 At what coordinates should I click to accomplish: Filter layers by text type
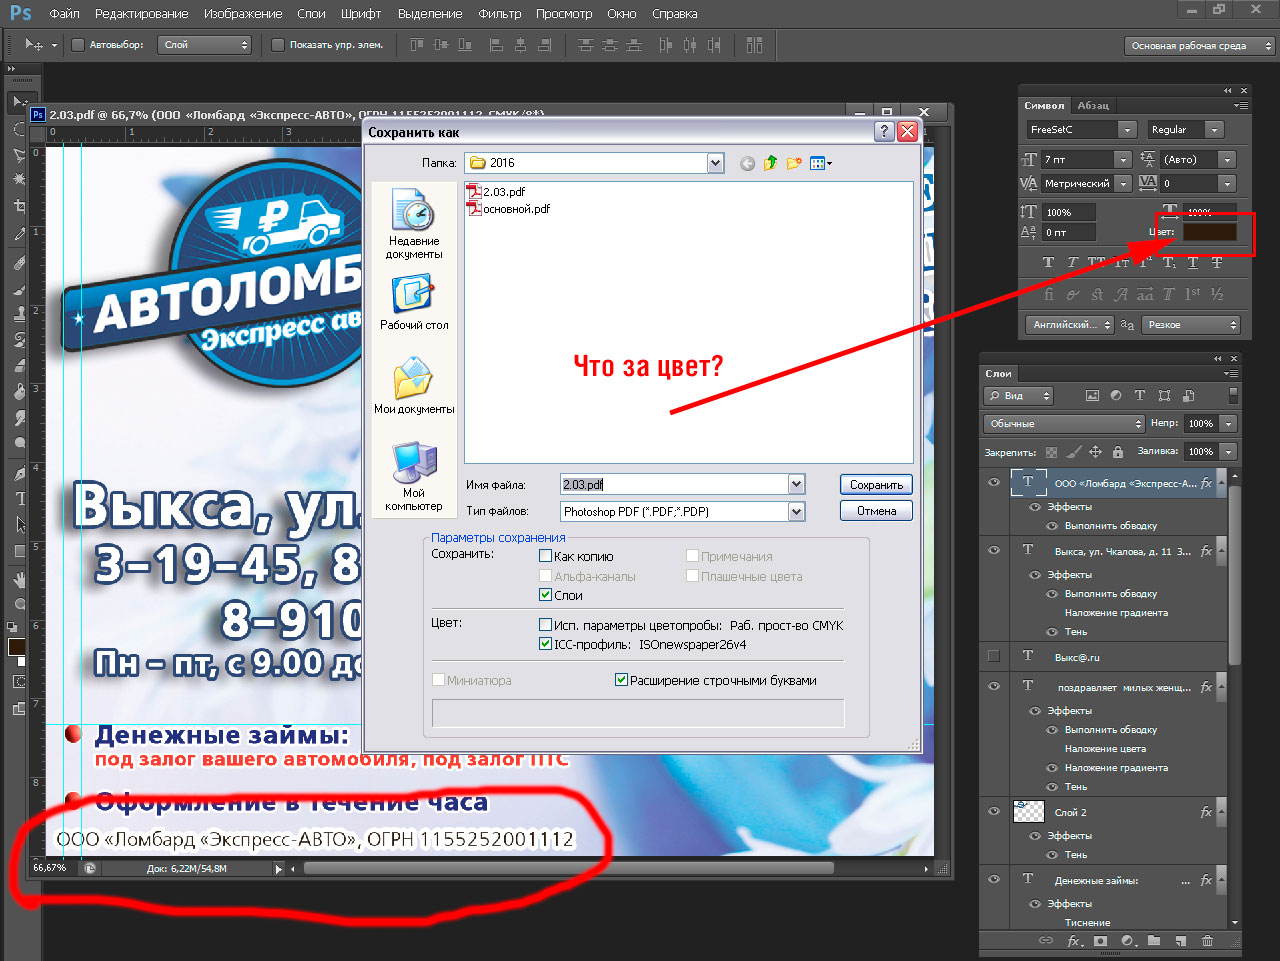coord(1140,396)
